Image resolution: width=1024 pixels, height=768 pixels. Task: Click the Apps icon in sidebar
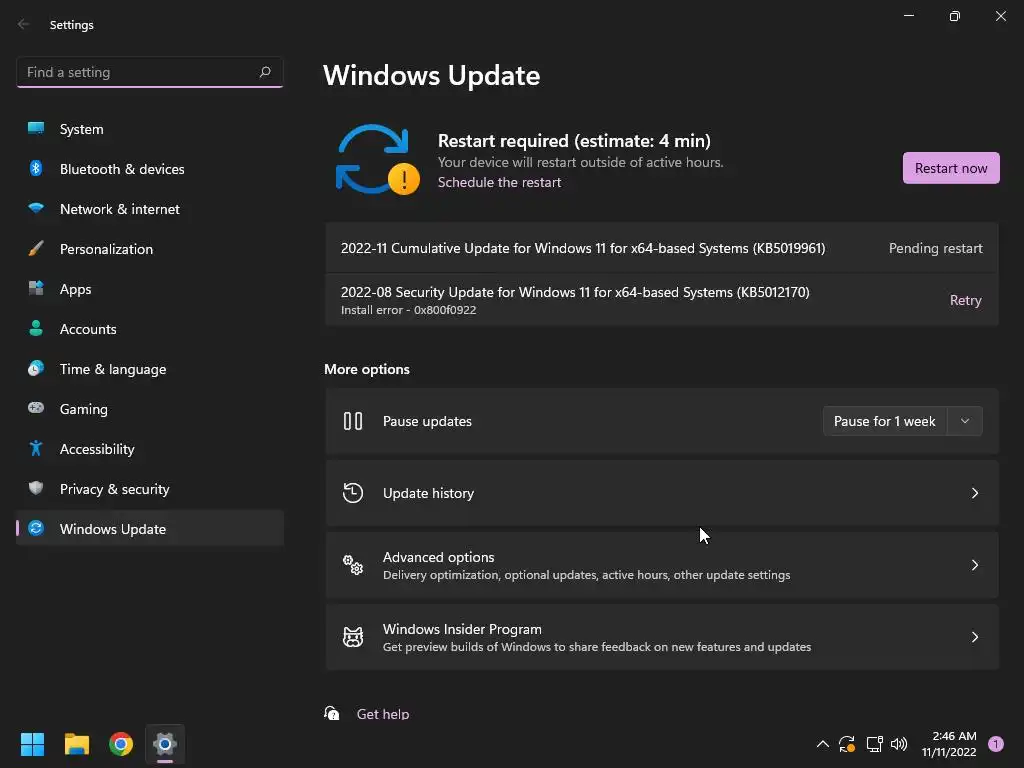(36, 288)
